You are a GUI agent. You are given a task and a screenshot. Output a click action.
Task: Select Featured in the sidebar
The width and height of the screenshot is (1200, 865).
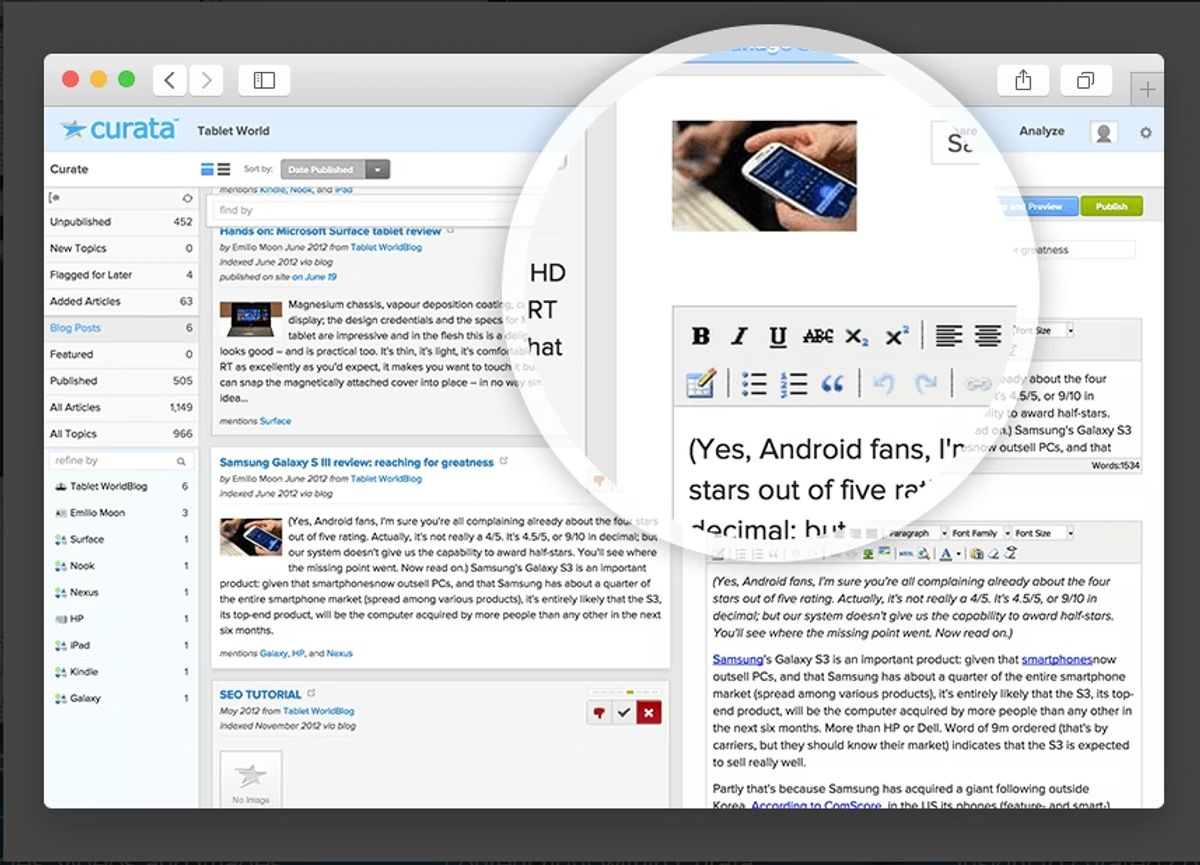point(121,354)
